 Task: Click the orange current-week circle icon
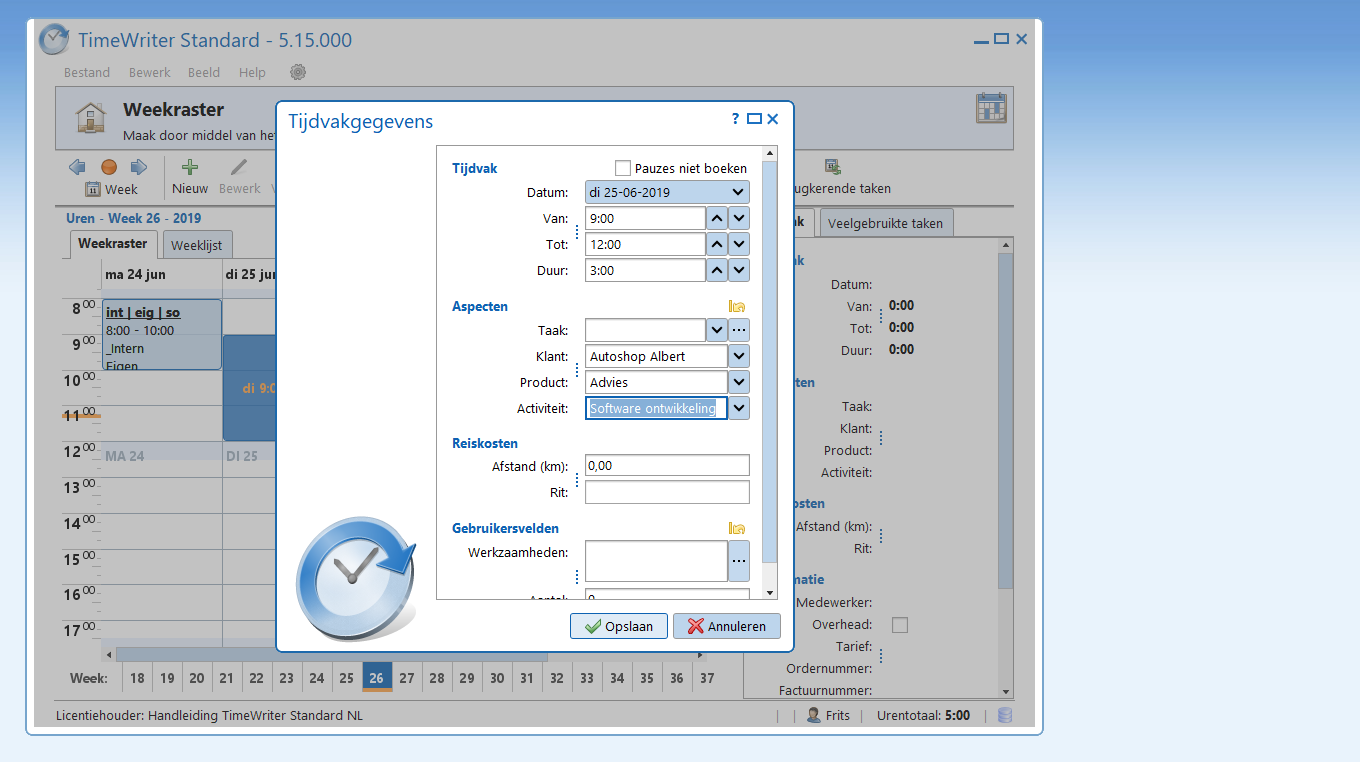(x=108, y=167)
